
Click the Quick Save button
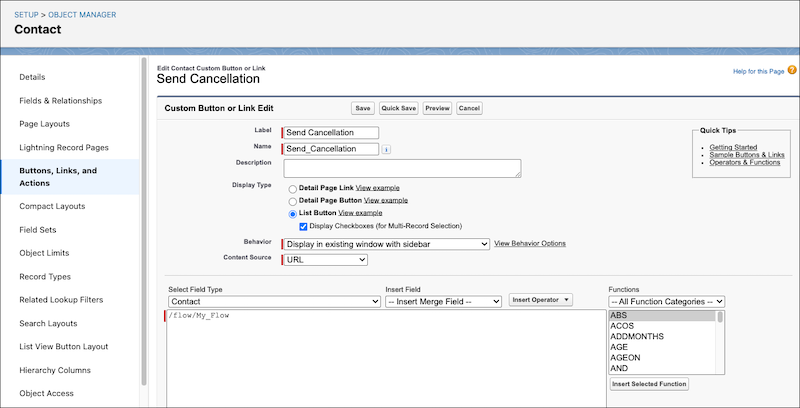tap(398, 108)
